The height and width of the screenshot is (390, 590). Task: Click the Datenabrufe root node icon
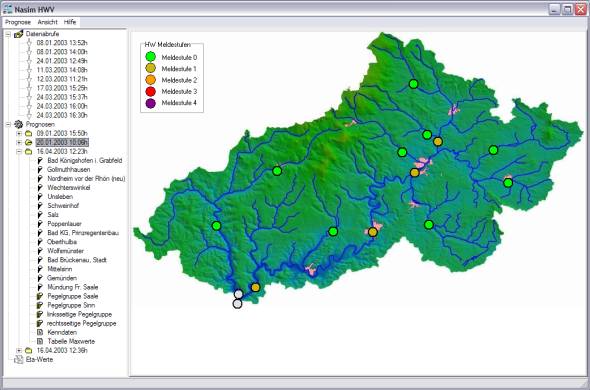(x=18, y=34)
